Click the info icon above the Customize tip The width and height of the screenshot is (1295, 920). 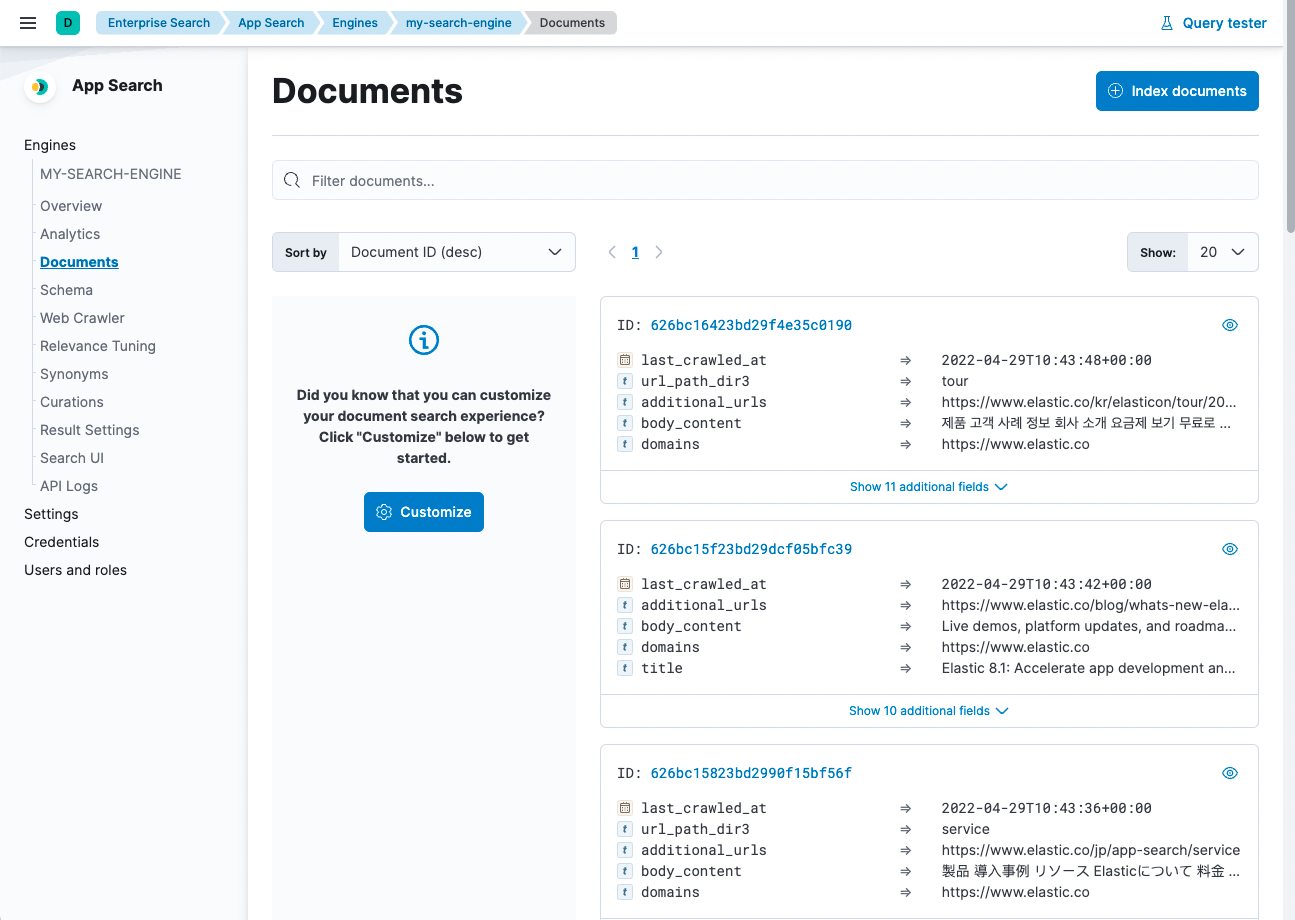tap(423, 340)
